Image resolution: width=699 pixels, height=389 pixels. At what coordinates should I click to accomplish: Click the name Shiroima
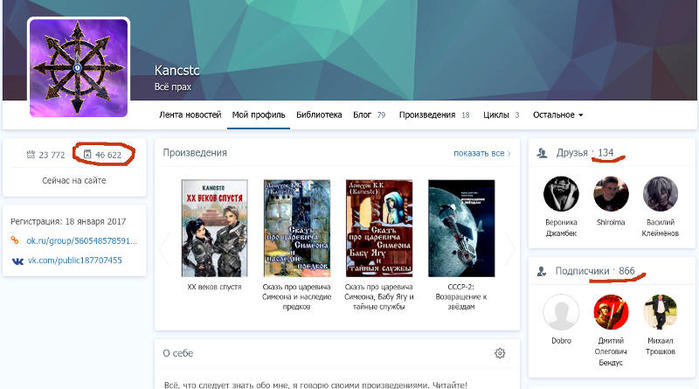point(611,222)
